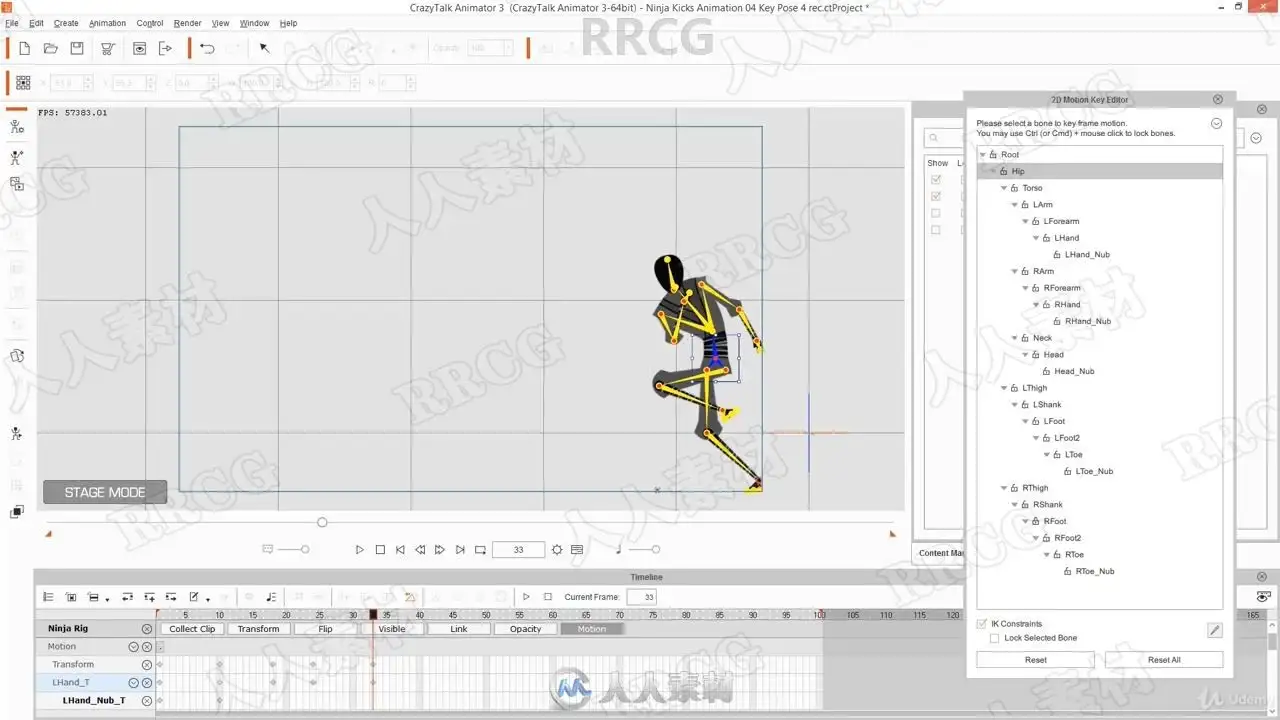Open the Edit menu
The height and width of the screenshot is (720, 1280).
36,23
